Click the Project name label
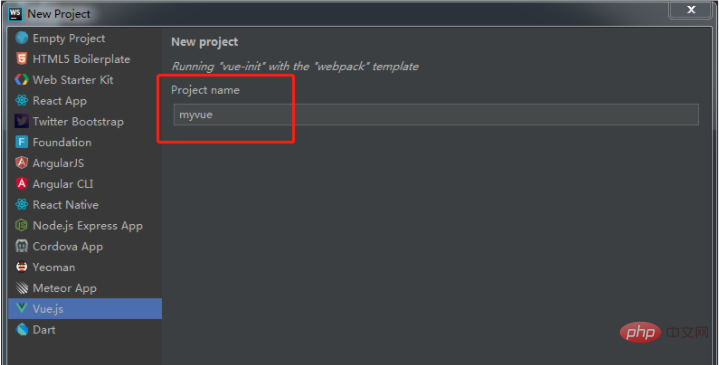The width and height of the screenshot is (719, 365). (205, 90)
